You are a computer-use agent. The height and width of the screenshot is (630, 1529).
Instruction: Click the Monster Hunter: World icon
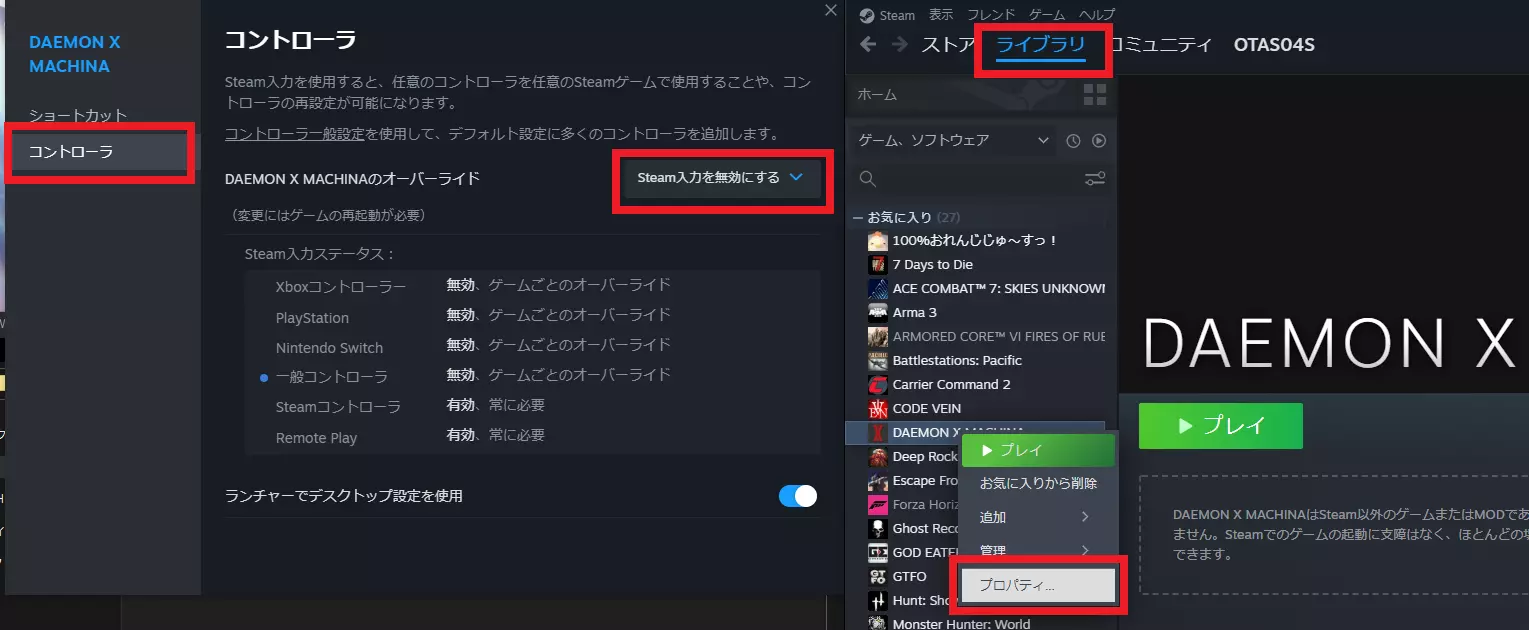[x=877, y=623]
